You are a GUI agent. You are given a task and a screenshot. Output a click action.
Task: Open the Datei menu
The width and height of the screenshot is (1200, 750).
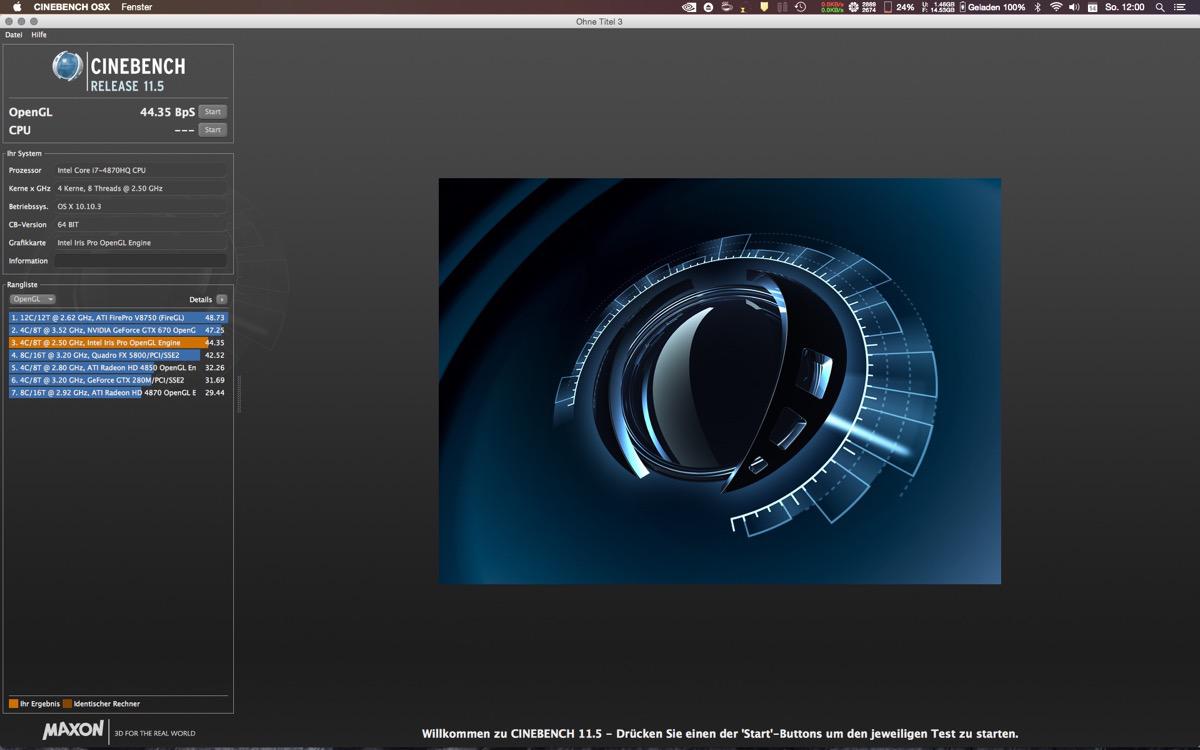tap(13, 35)
